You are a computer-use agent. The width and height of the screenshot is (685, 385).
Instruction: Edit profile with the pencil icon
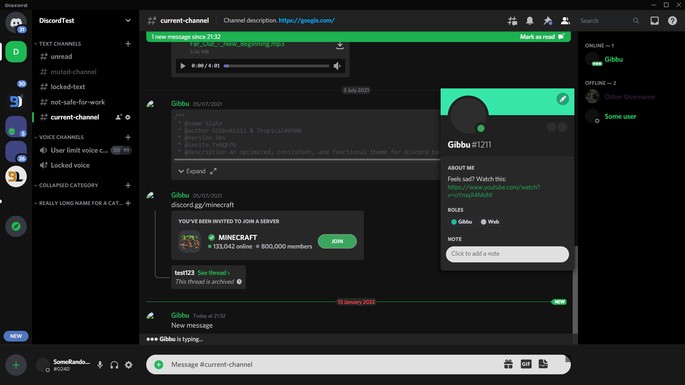562,99
